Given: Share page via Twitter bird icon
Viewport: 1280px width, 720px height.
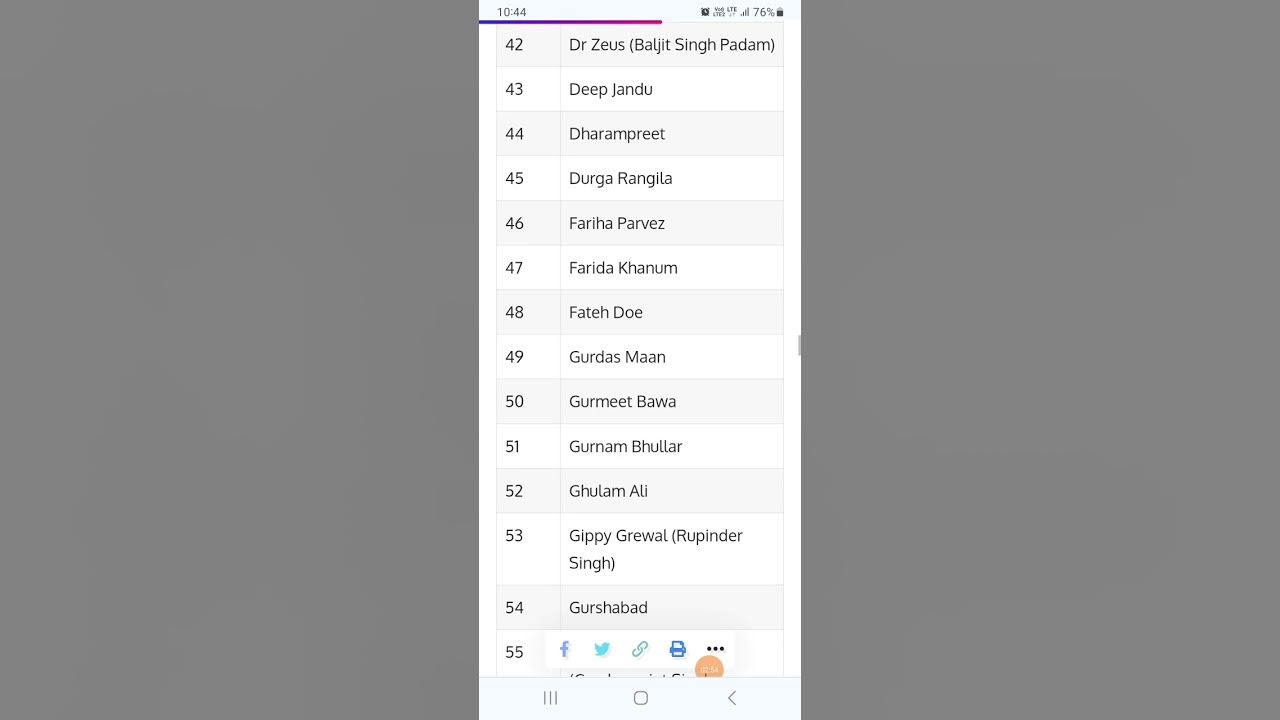Looking at the screenshot, I should click(x=602, y=649).
